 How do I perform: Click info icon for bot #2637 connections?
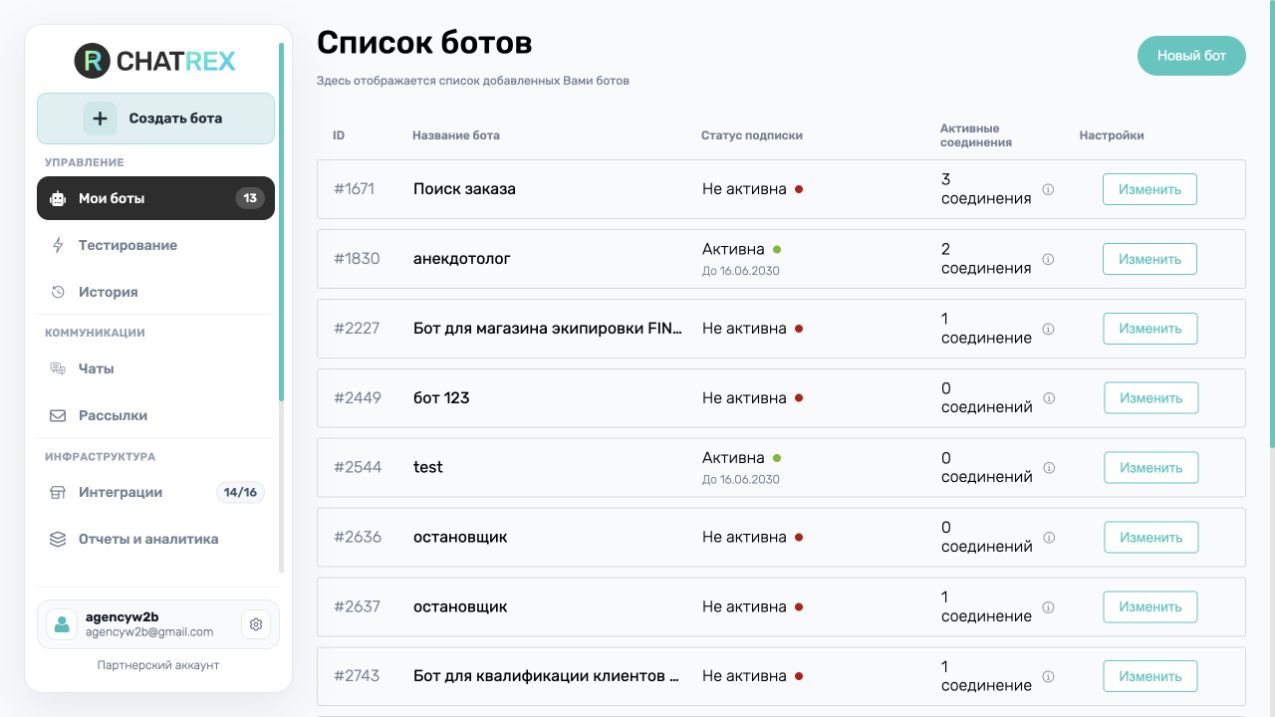pyautogui.click(x=1048, y=607)
